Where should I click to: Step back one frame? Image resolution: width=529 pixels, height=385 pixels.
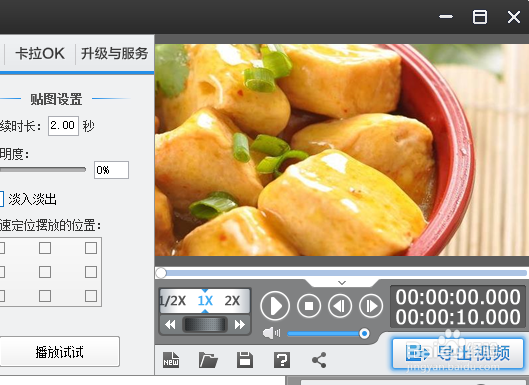coord(340,306)
